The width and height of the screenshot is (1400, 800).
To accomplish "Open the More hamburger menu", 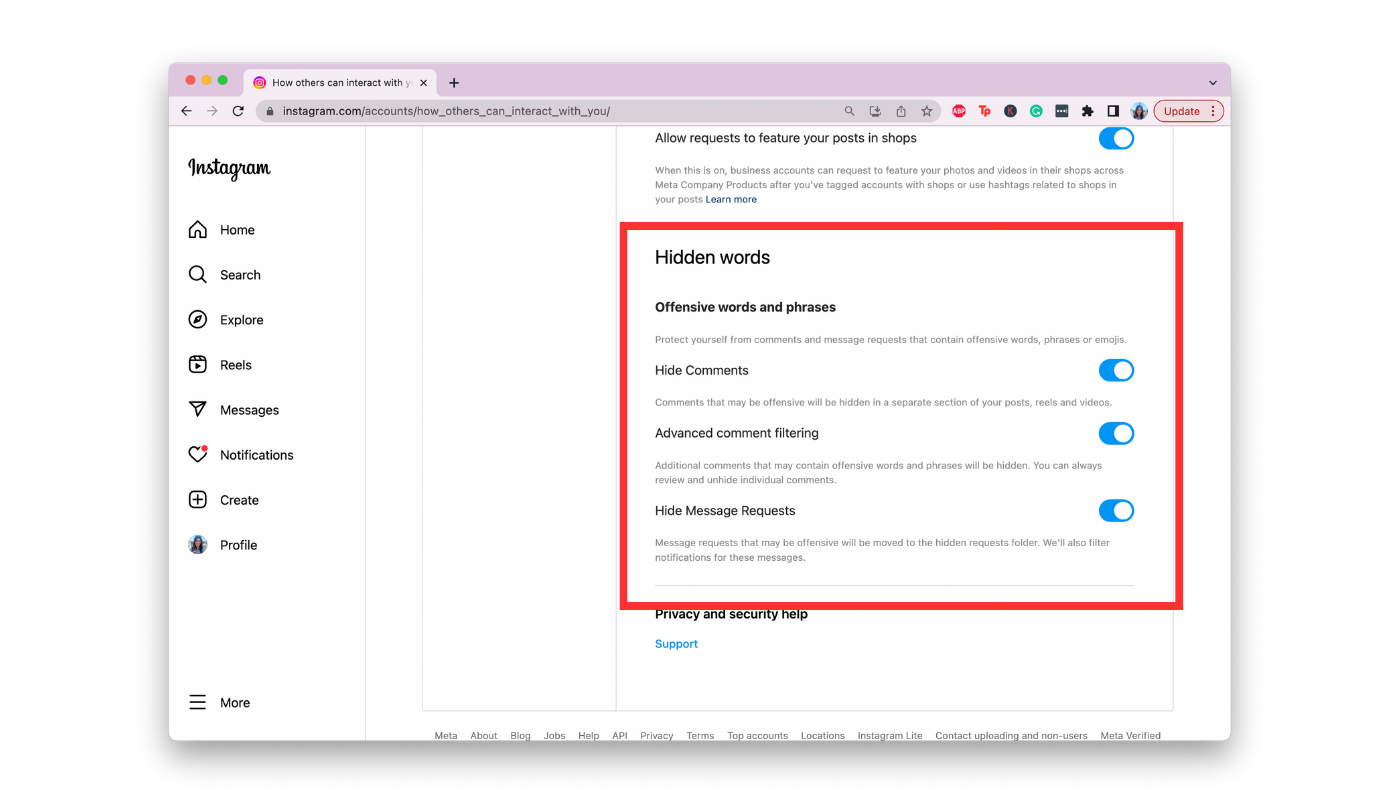I will click(x=198, y=703).
